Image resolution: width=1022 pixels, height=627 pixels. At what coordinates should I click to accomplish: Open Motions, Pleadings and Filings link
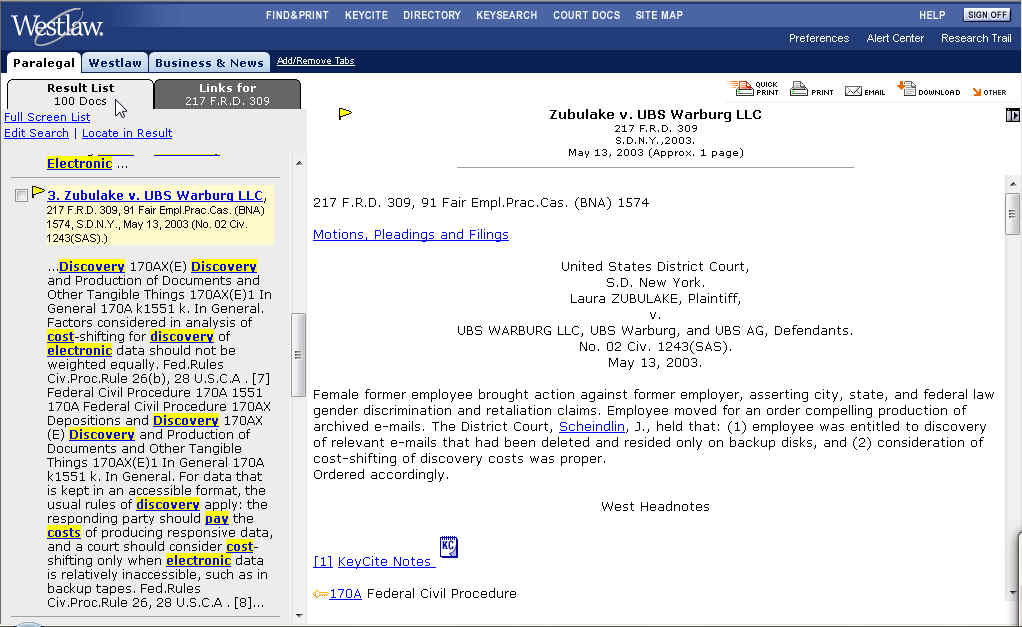click(410, 235)
